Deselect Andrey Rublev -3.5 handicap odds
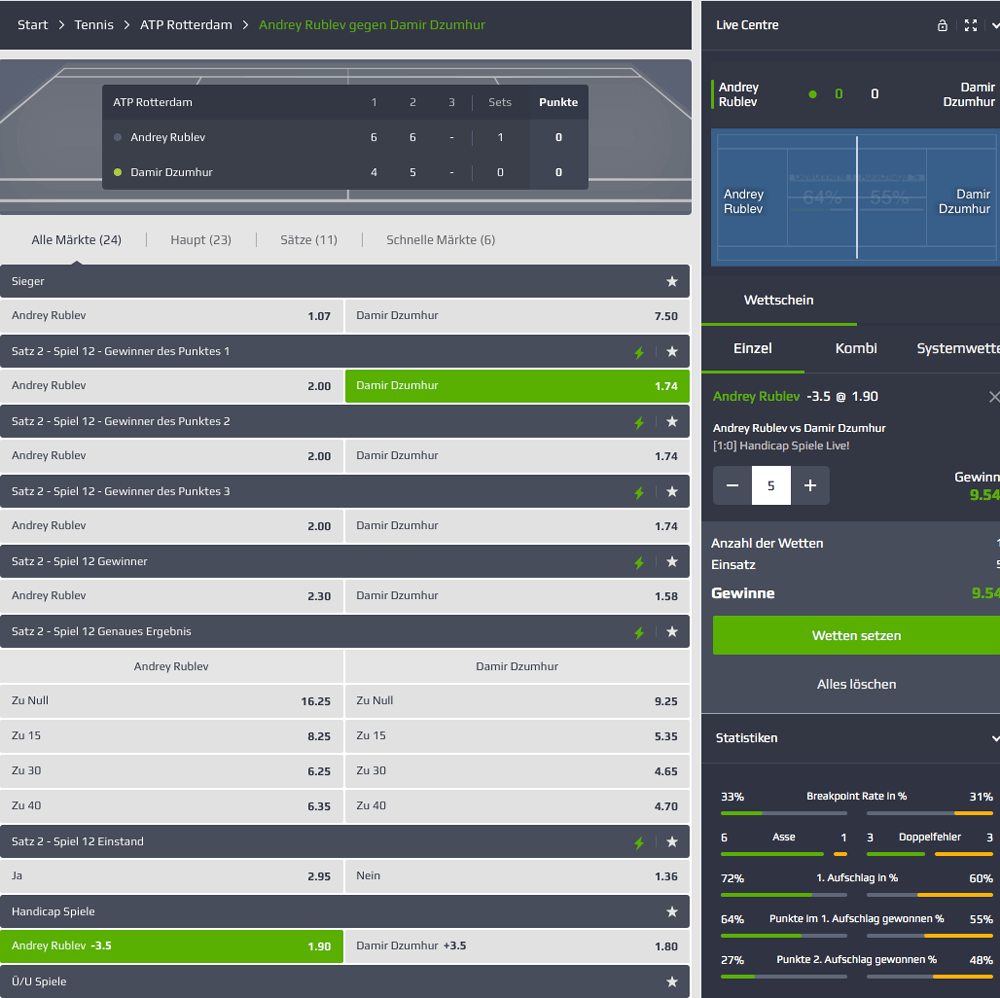 click(x=172, y=946)
